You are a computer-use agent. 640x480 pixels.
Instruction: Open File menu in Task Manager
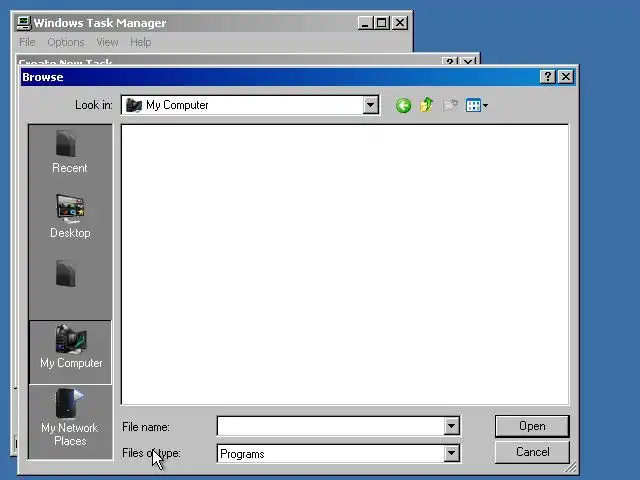[27, 42]
